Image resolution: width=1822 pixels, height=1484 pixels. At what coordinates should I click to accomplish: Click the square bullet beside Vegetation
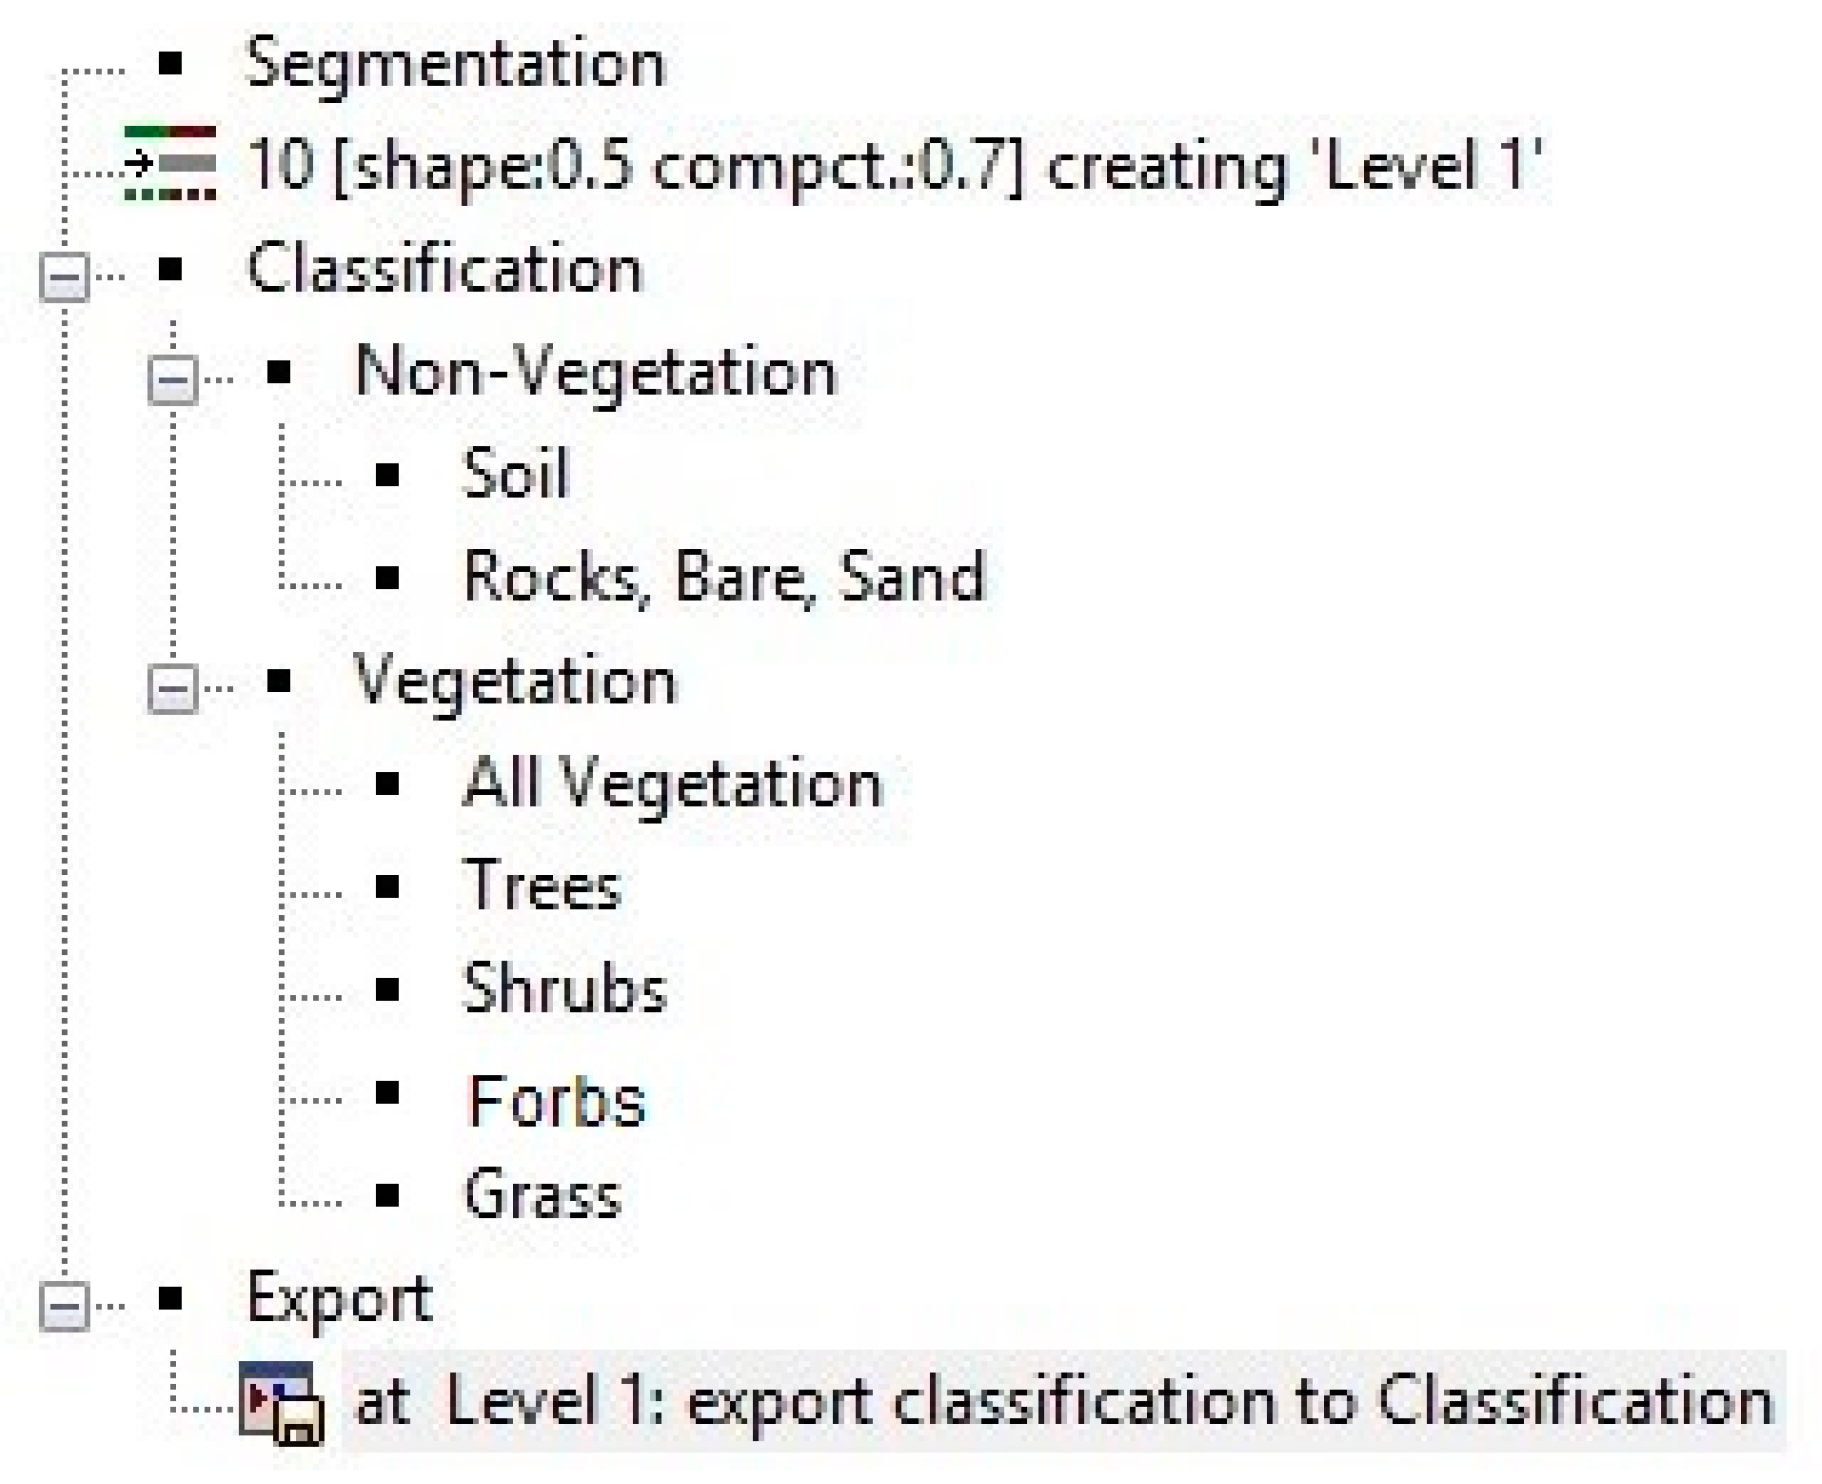(280, 679)
